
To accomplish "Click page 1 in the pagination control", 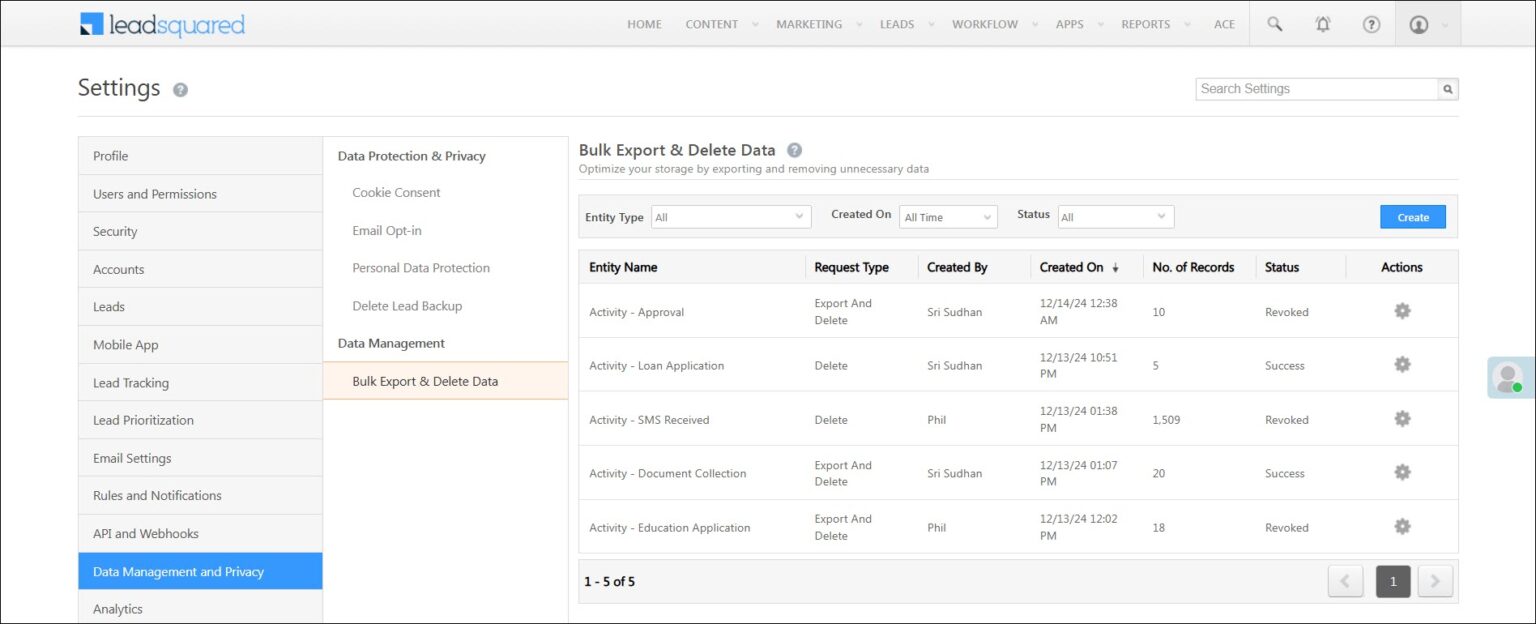I will click(1392, 580).
